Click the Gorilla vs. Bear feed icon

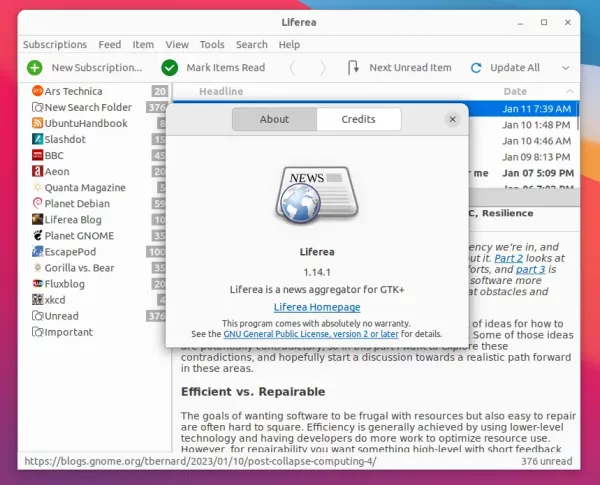pyautogui.click(x=37, y=268)
